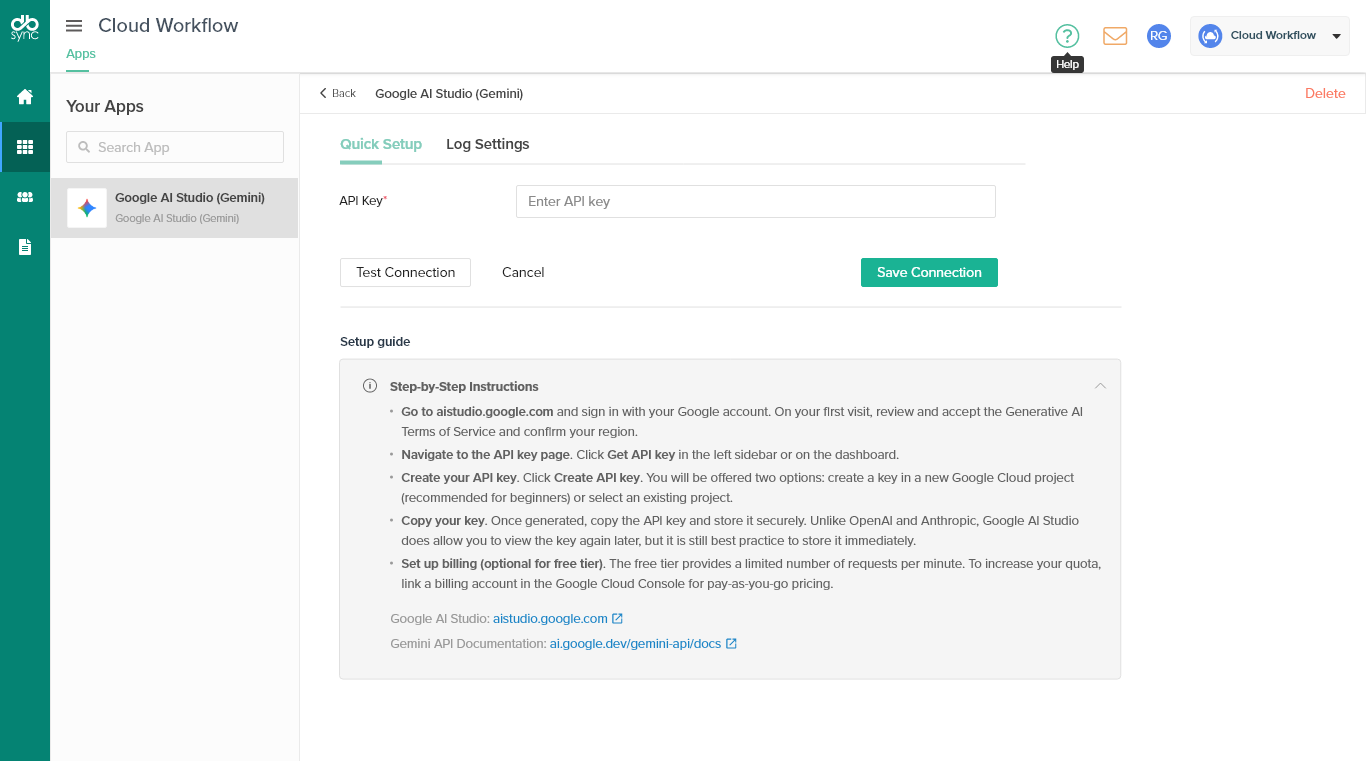This screenshot has height=761, width=1366.
Task: Open the users group sidebar icon
Action: point(25,197)
